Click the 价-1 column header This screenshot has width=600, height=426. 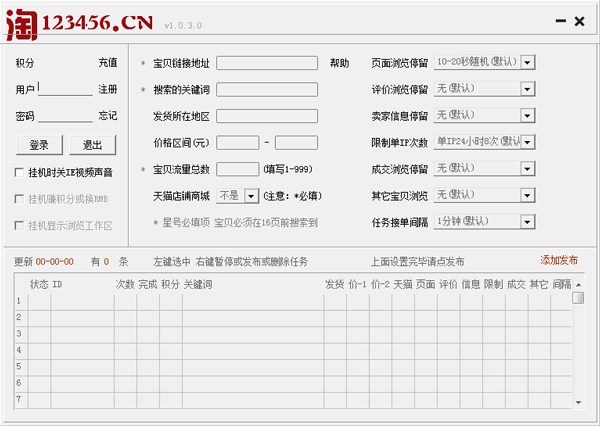tap(357, 284)
